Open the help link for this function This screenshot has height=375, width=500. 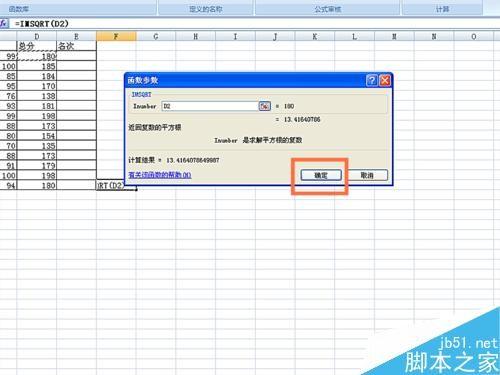tap(160, 175)
